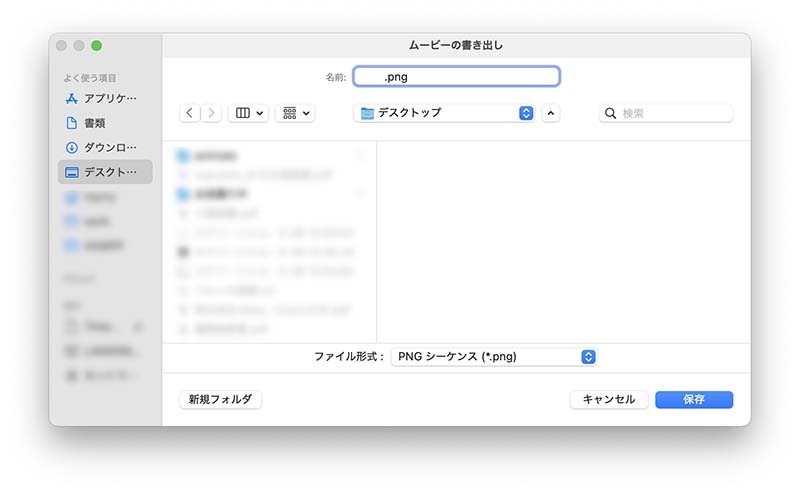Click the desktop folder icon in the location popup
The image size is (800, 491).
[x=367, y=113]
